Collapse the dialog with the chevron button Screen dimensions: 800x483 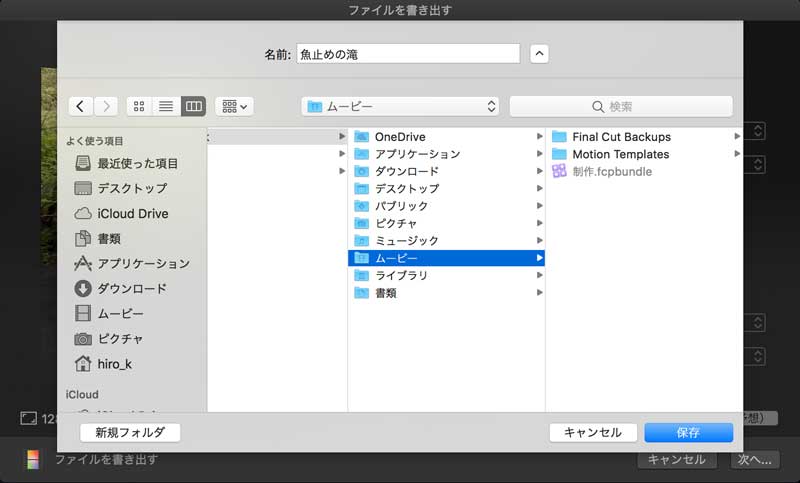tap(539, 54)
